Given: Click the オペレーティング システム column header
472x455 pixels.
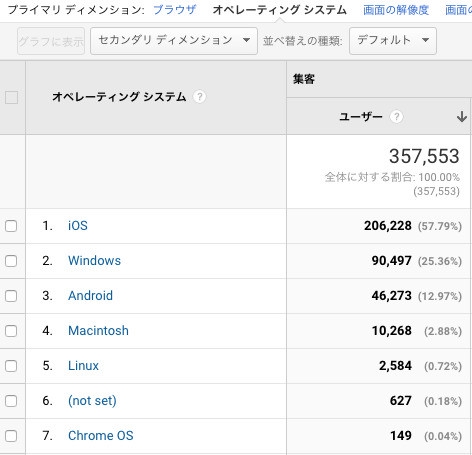Looking at the screenshot, I should point(119,97).
